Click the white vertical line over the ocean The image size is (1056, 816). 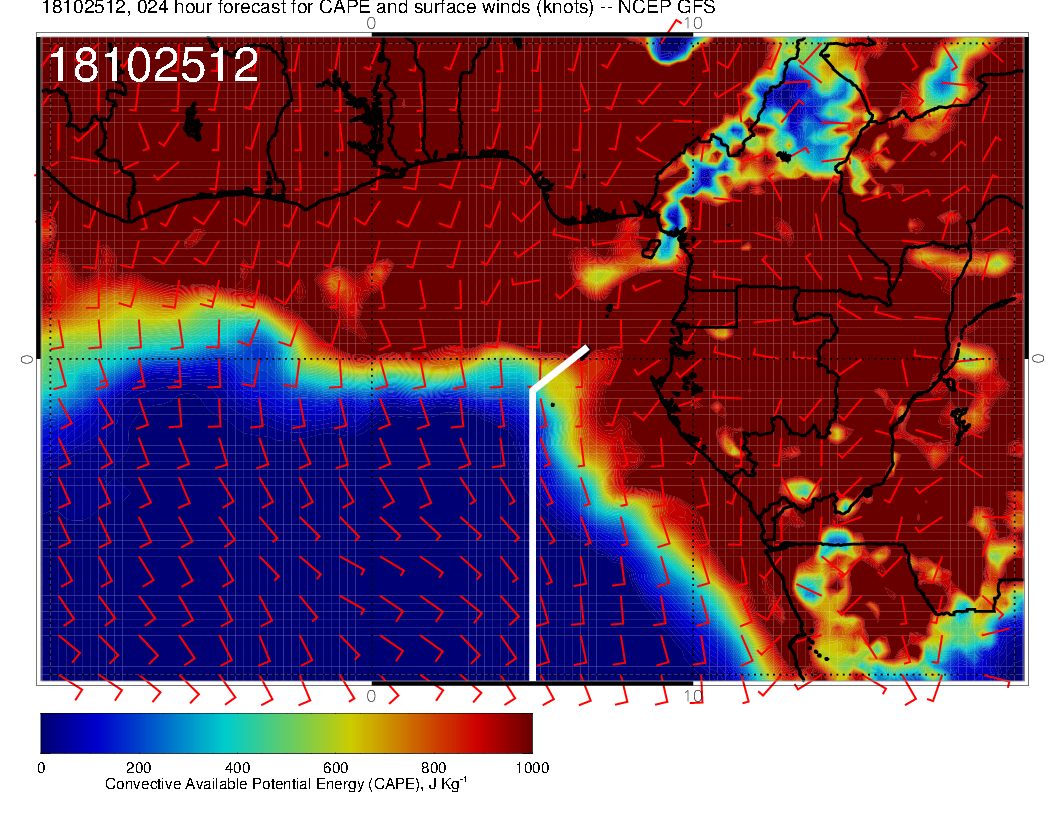[532, 540]
